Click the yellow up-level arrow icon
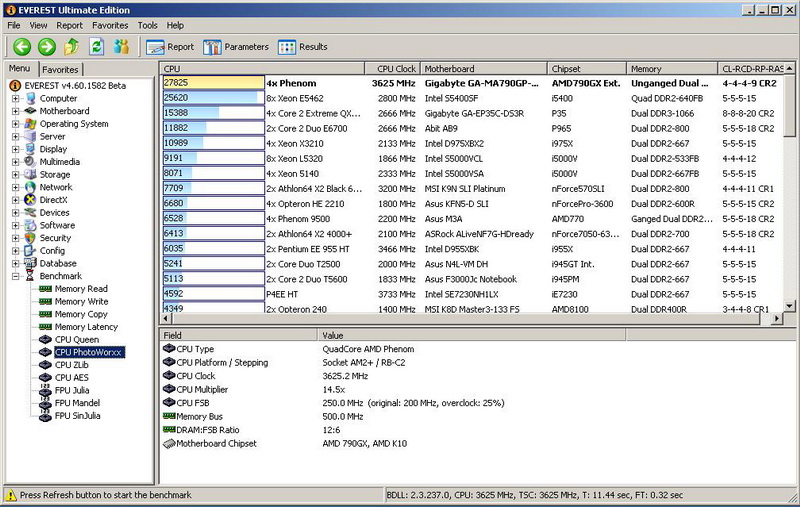Image resolution: width=800 pixels, height=507 pixels. coord(71,47)
